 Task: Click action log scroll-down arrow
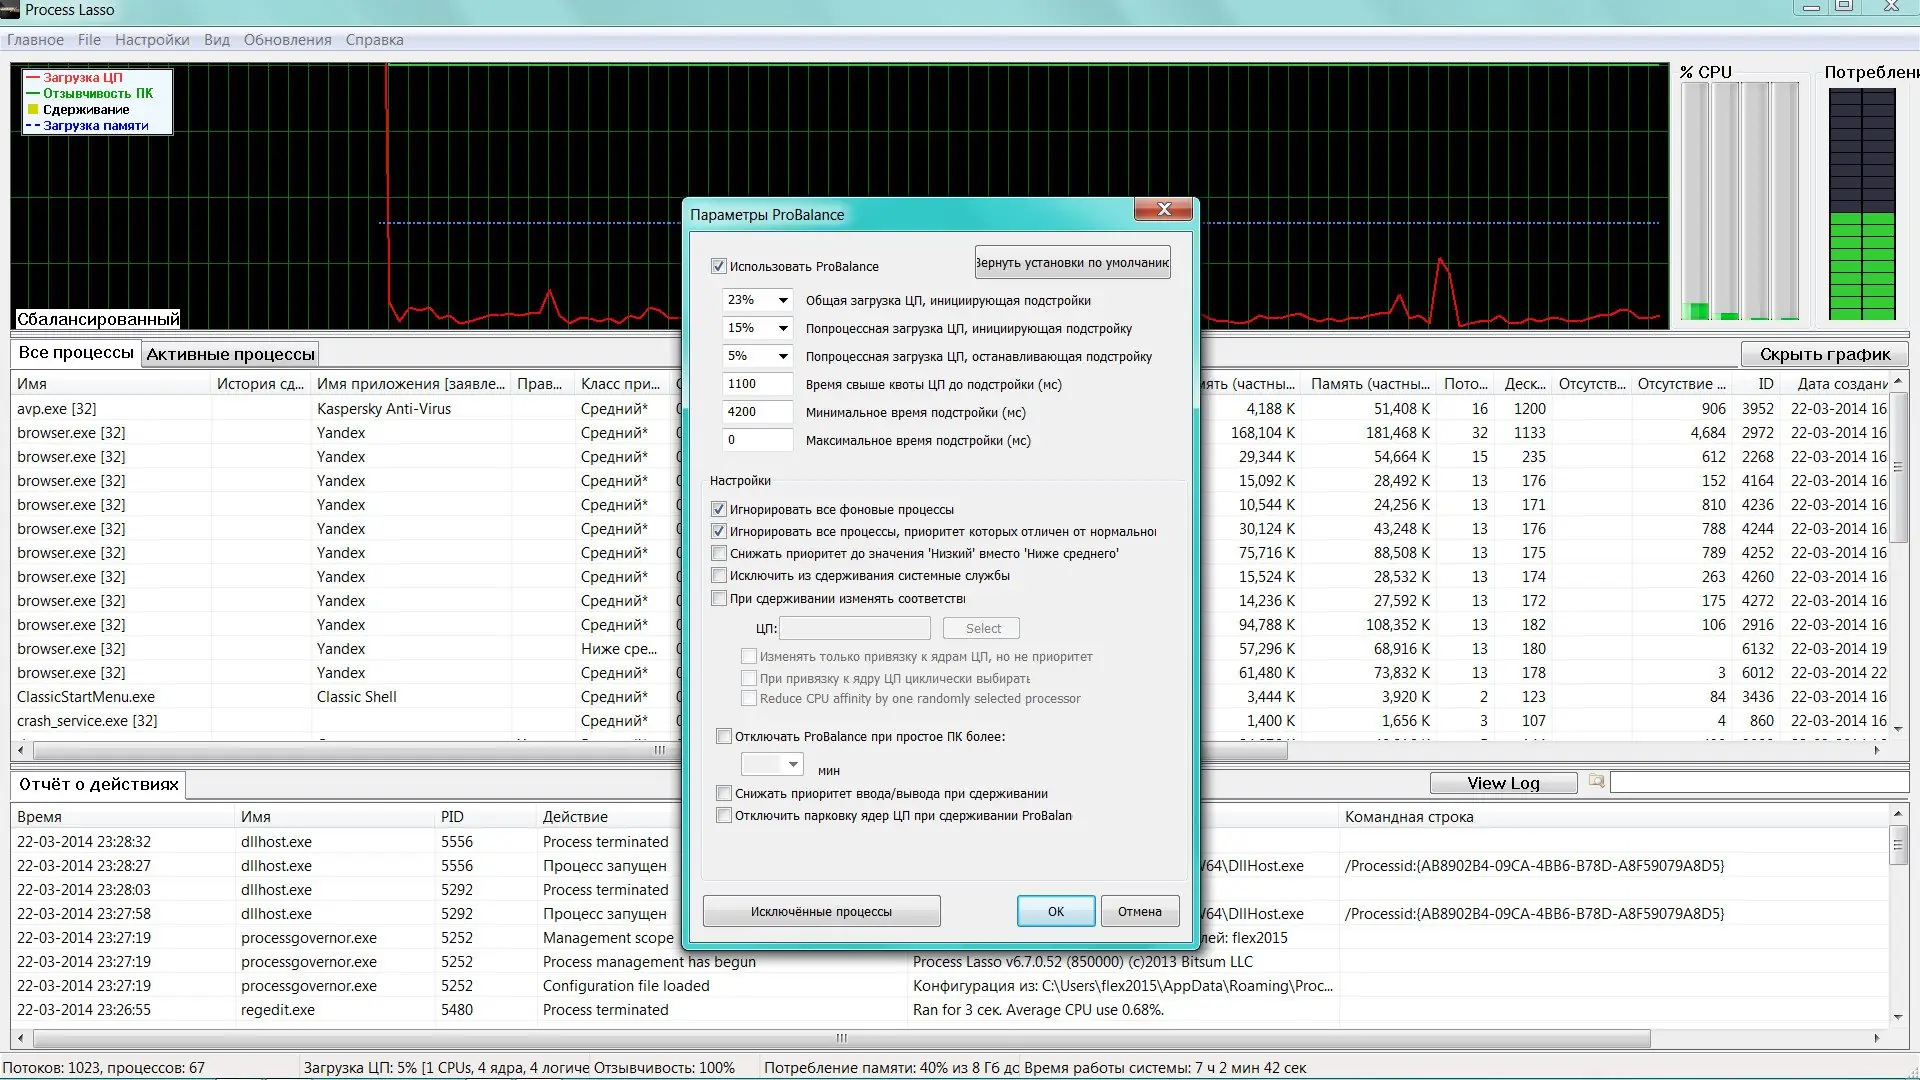click(1897, 1017)
